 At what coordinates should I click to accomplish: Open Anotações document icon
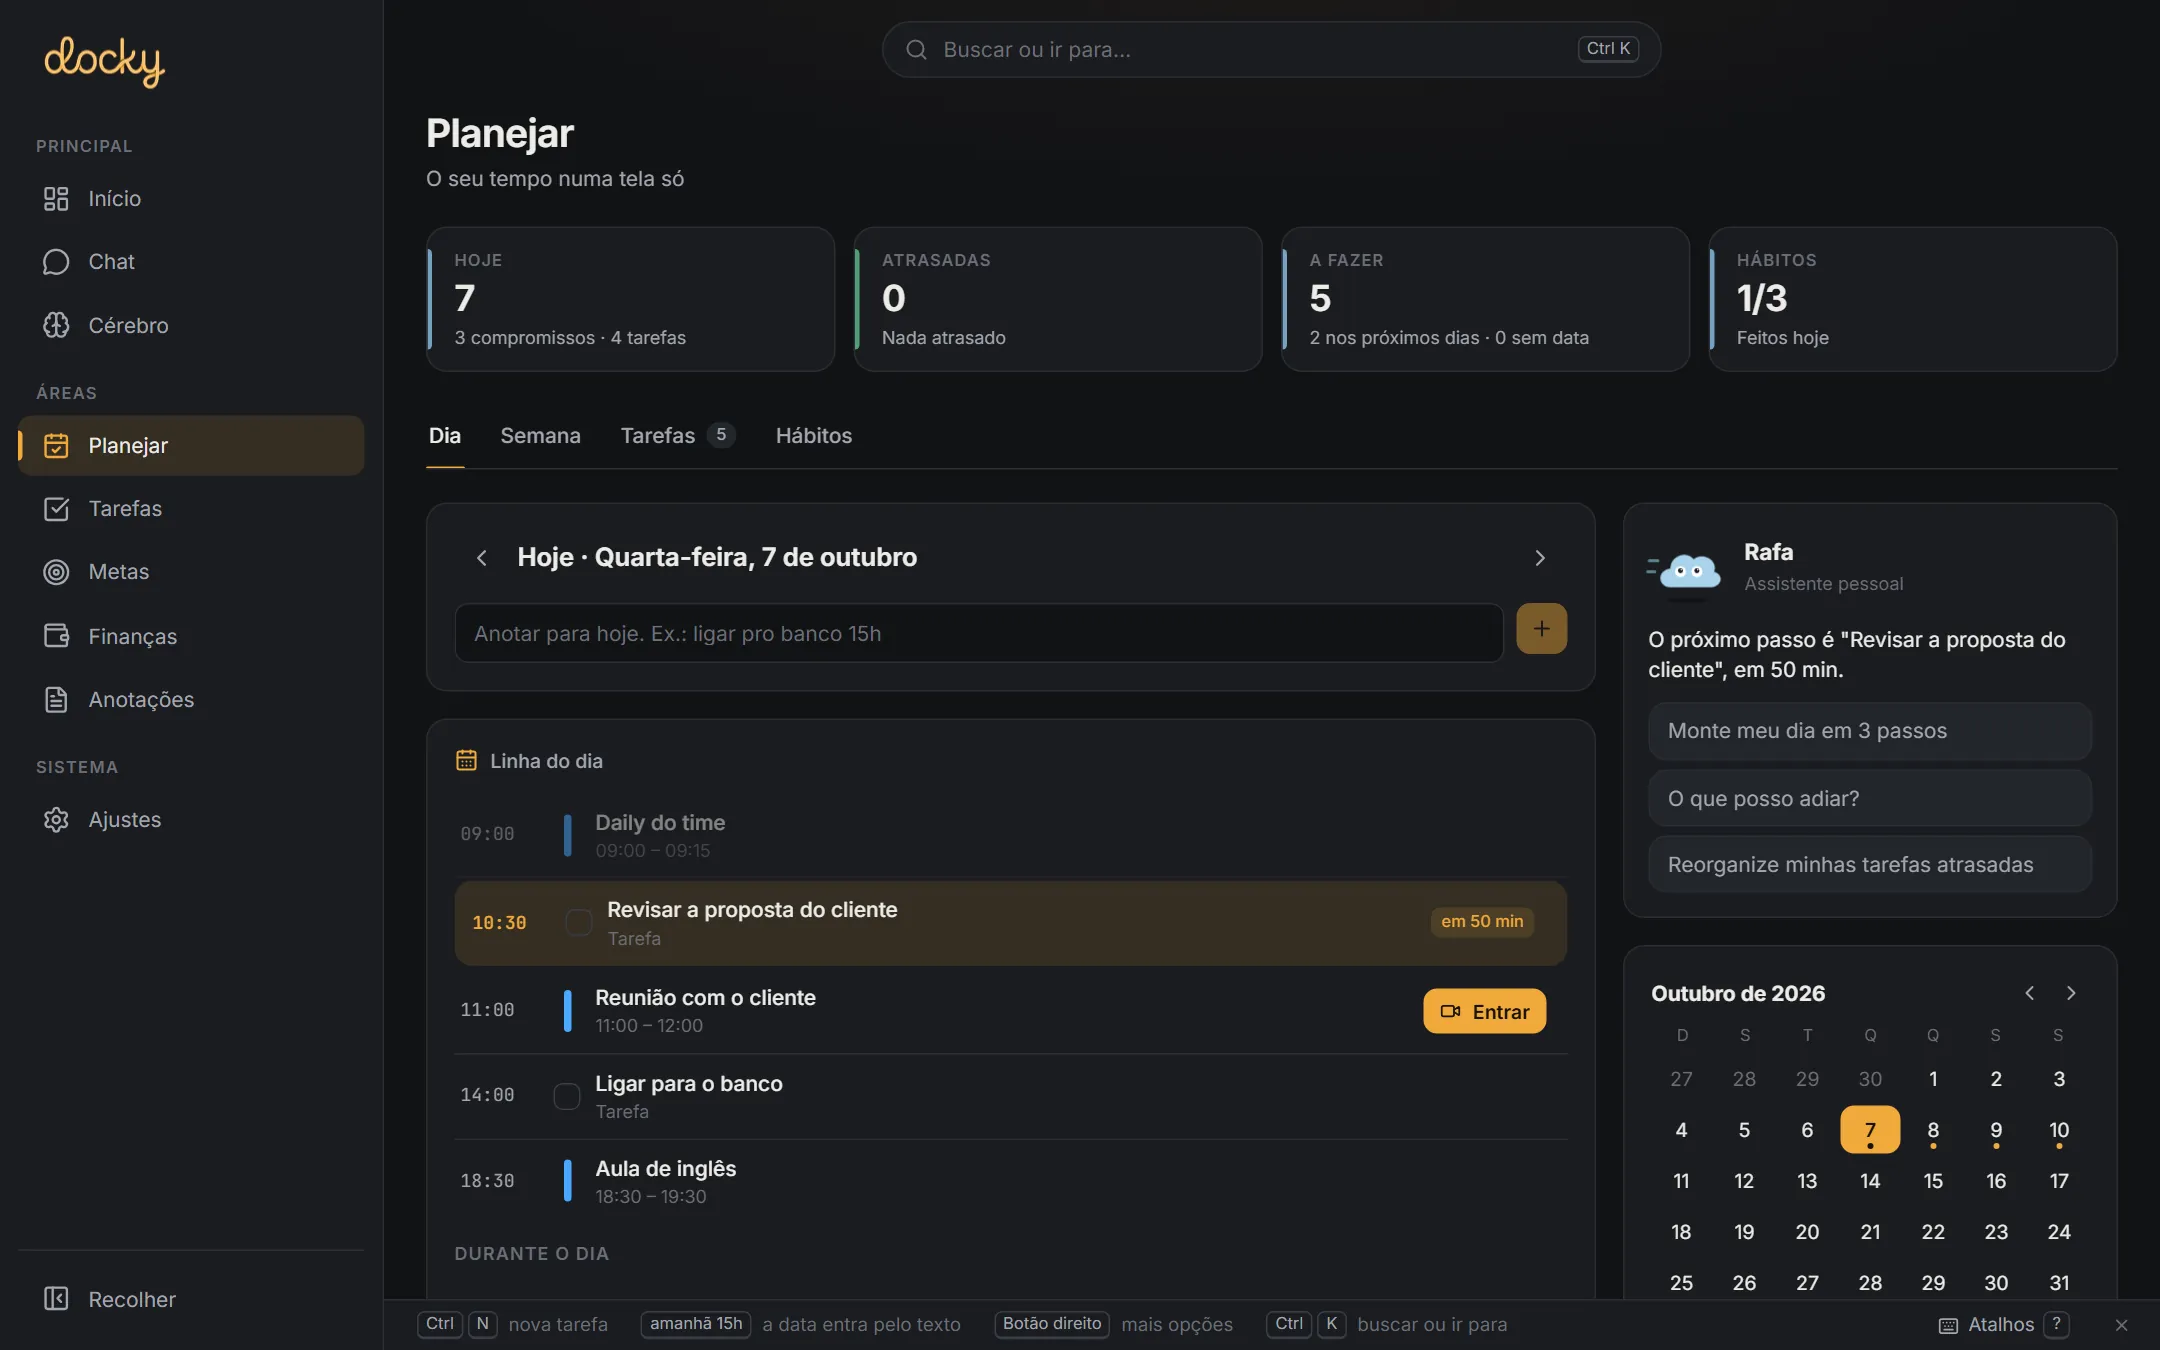[56, 699]
